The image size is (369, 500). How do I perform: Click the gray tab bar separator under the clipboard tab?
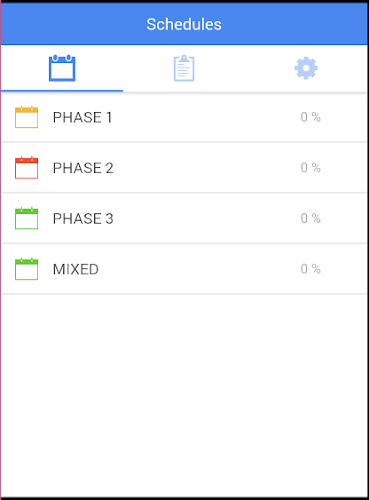(184, 92)
